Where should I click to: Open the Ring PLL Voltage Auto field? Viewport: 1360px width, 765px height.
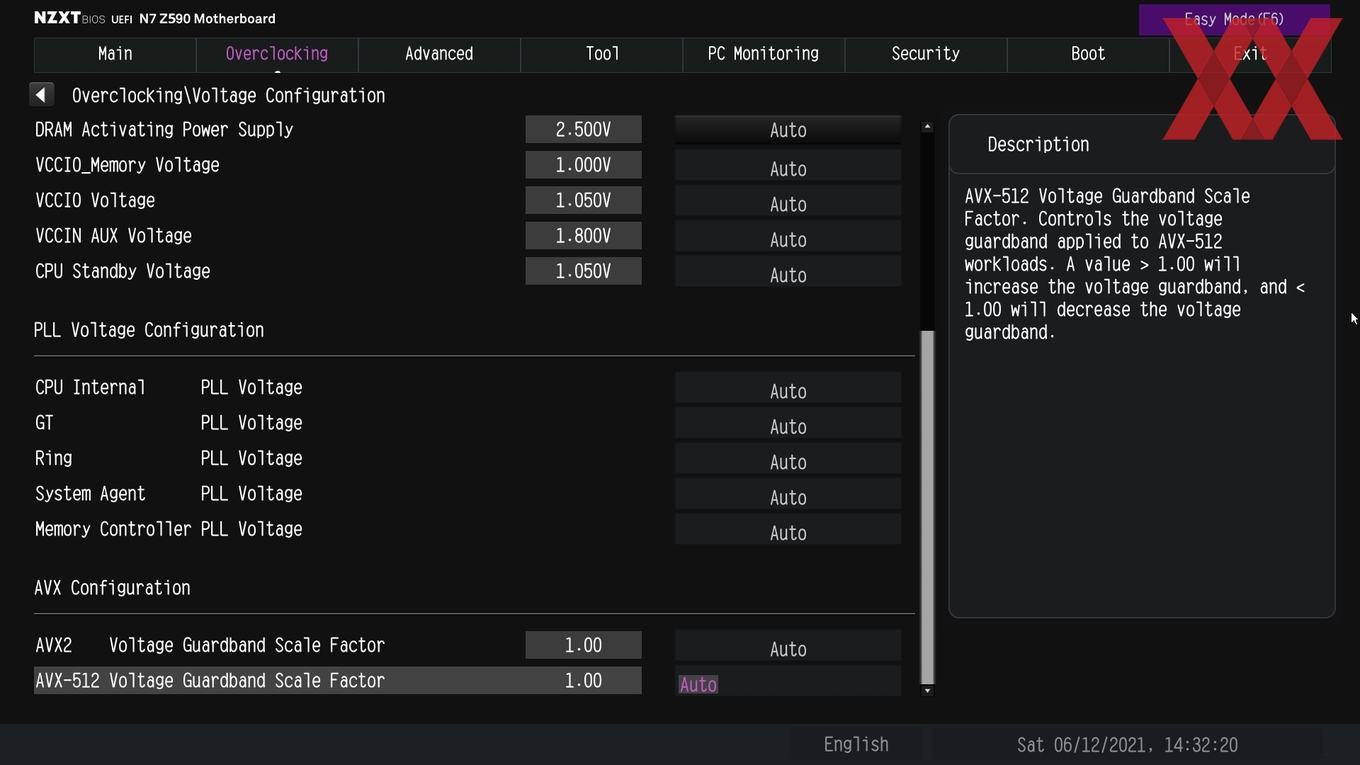(788, 459)
